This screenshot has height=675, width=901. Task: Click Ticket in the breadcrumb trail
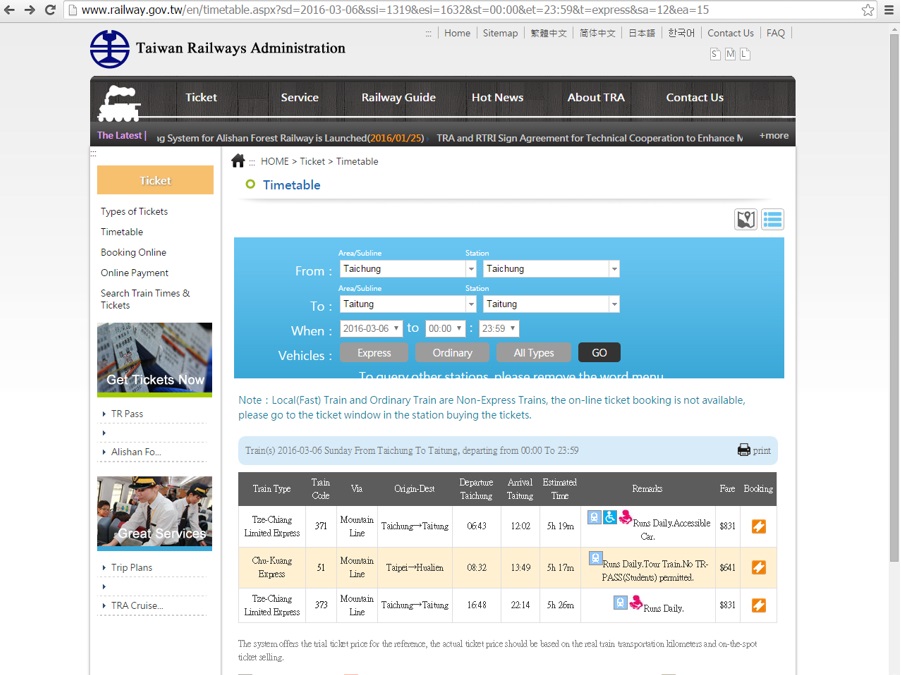(312, 161)
